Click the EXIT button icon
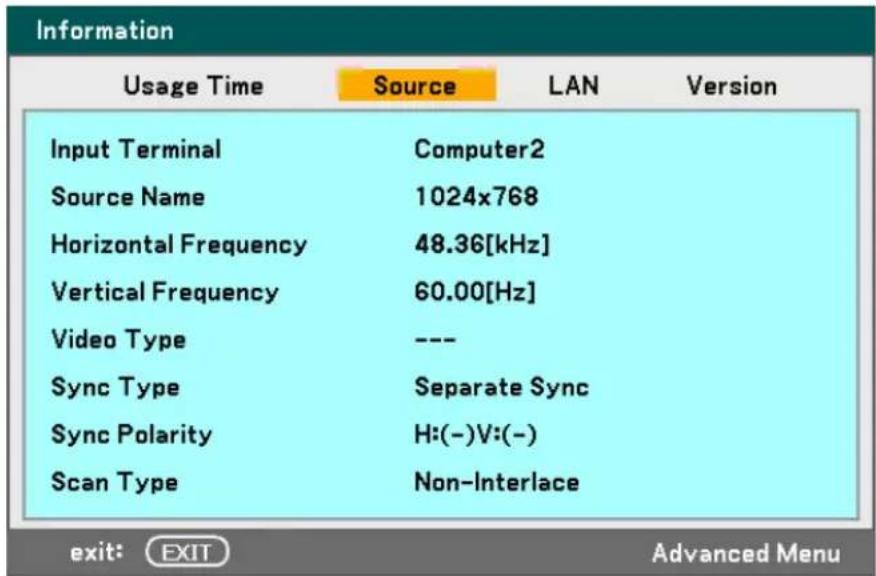 187,552
